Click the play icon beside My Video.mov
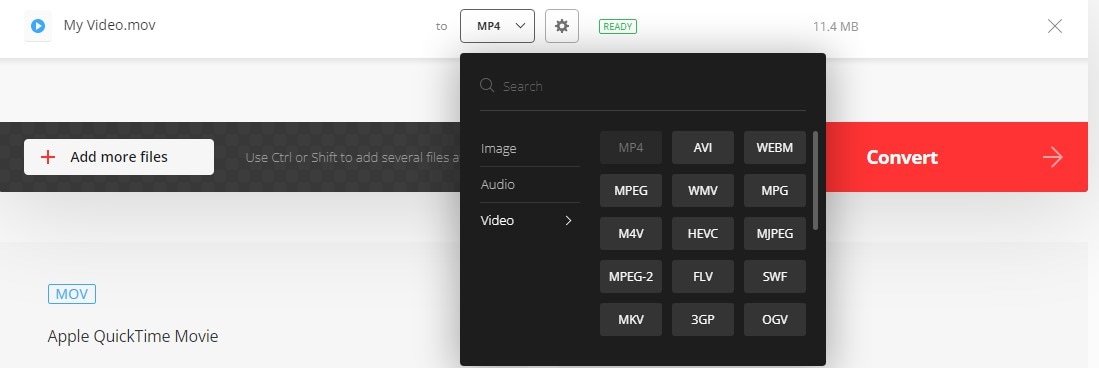The image size is (1099, 368). [38, 26]
